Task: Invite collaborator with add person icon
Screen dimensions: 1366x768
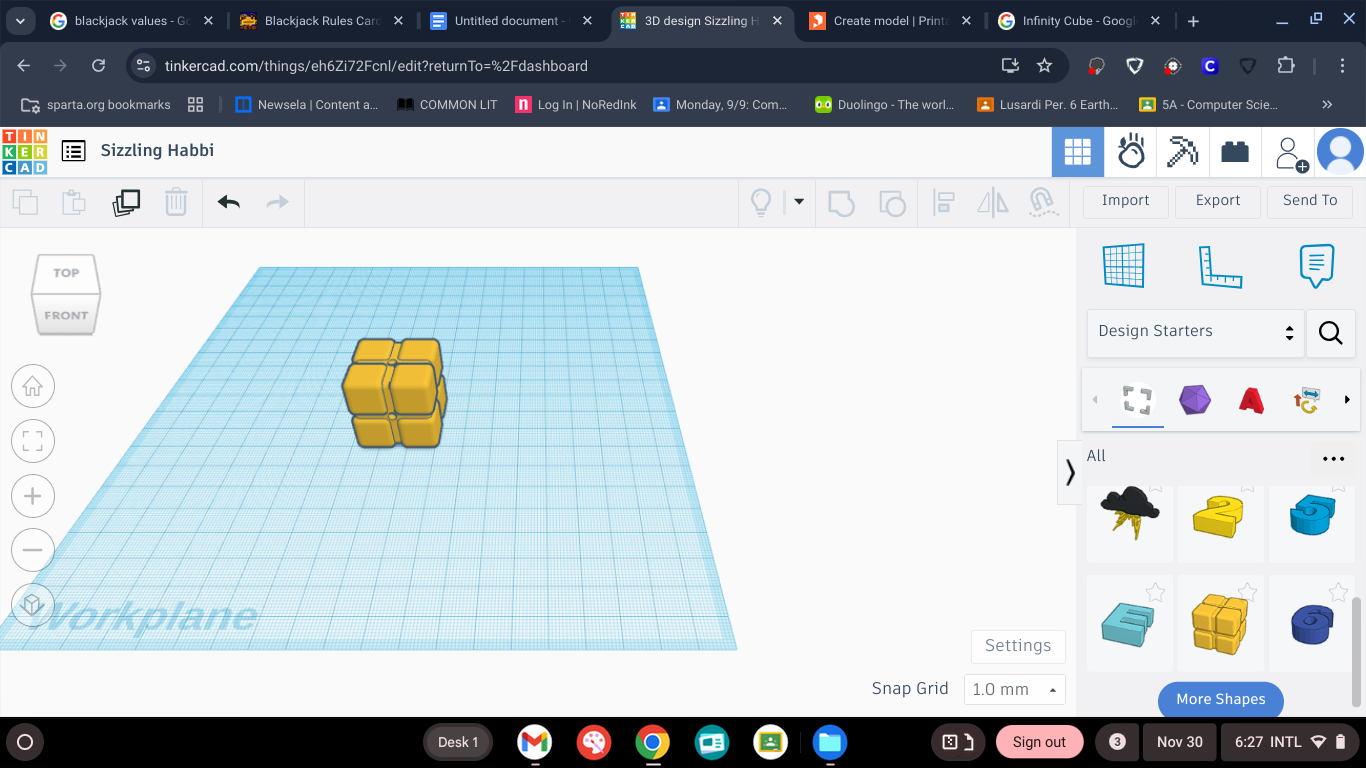Action: point(1289,153)
